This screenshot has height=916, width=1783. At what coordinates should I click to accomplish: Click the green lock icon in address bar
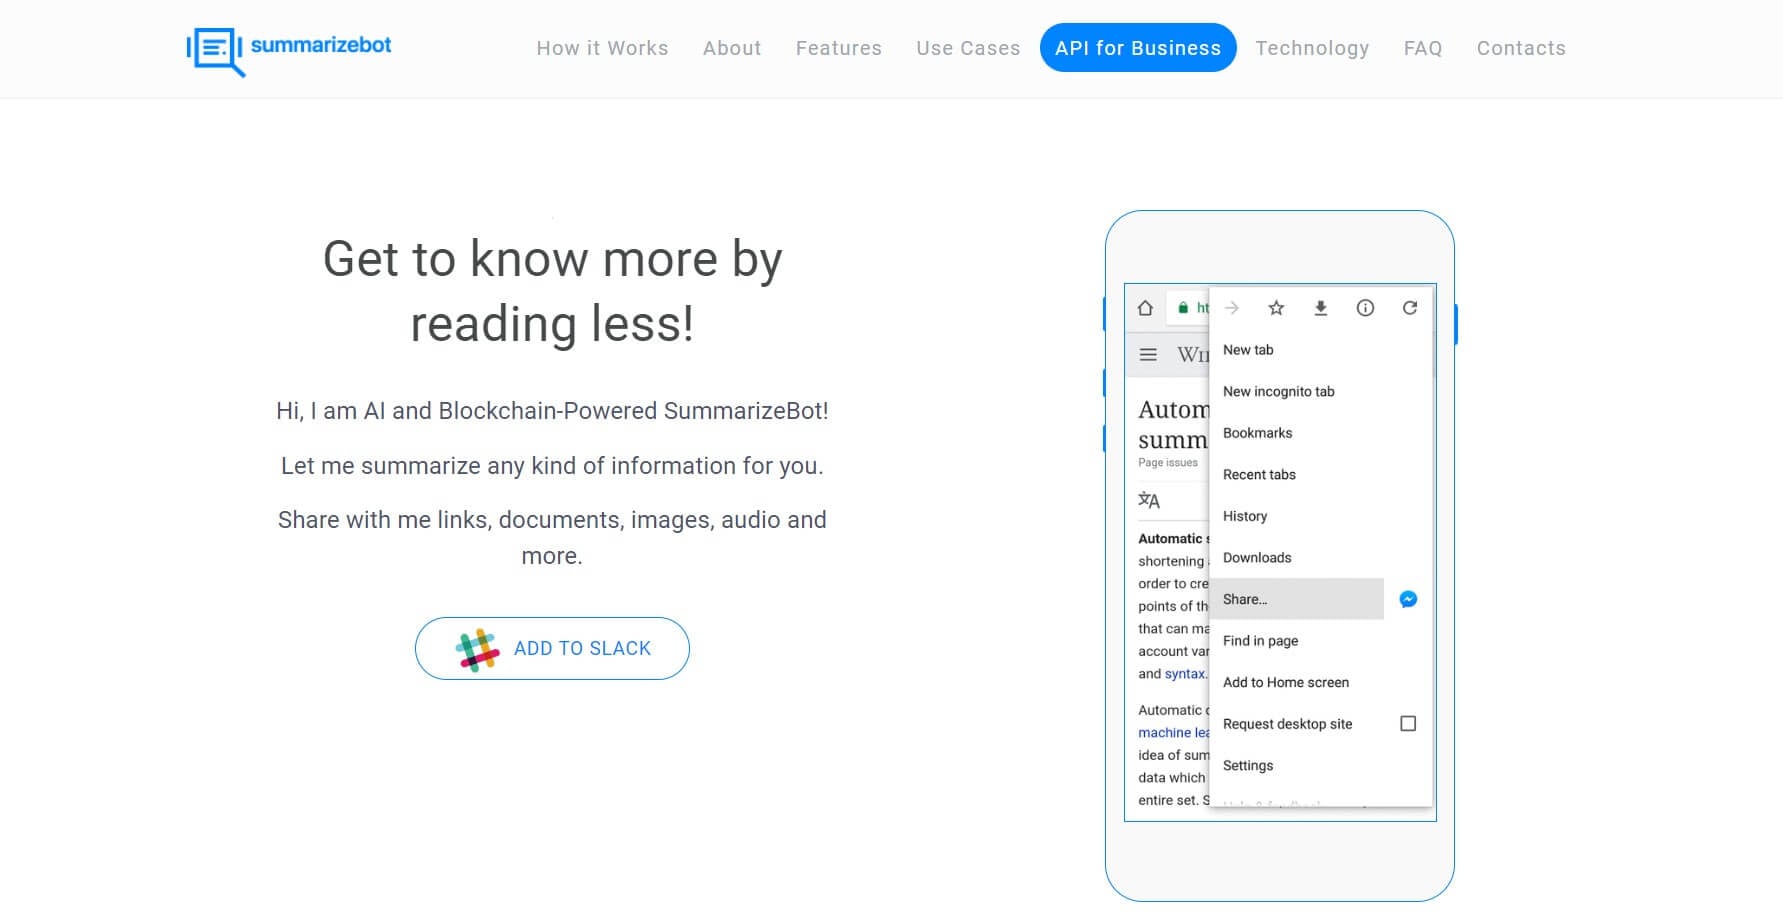(x=1183, y=308)
